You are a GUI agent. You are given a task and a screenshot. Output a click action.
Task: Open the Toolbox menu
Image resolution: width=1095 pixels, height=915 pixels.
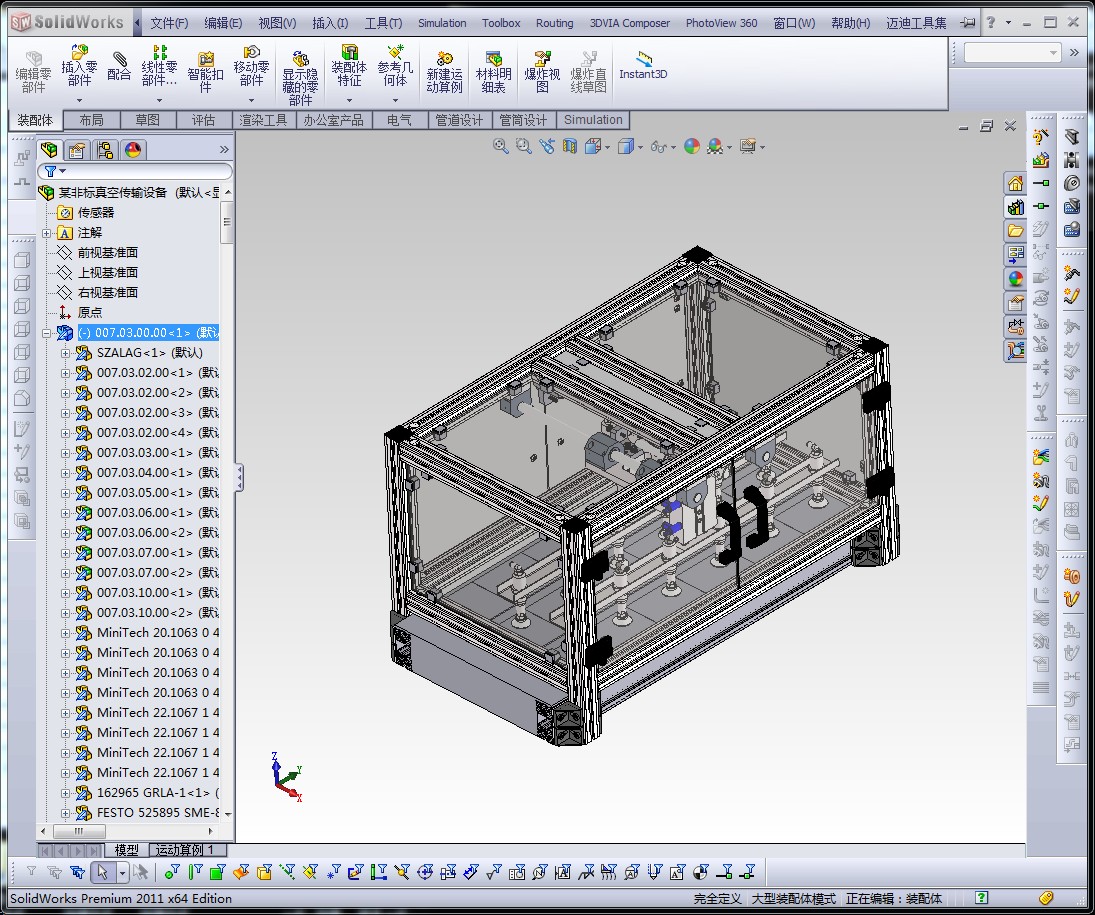(x=501, y=23)
